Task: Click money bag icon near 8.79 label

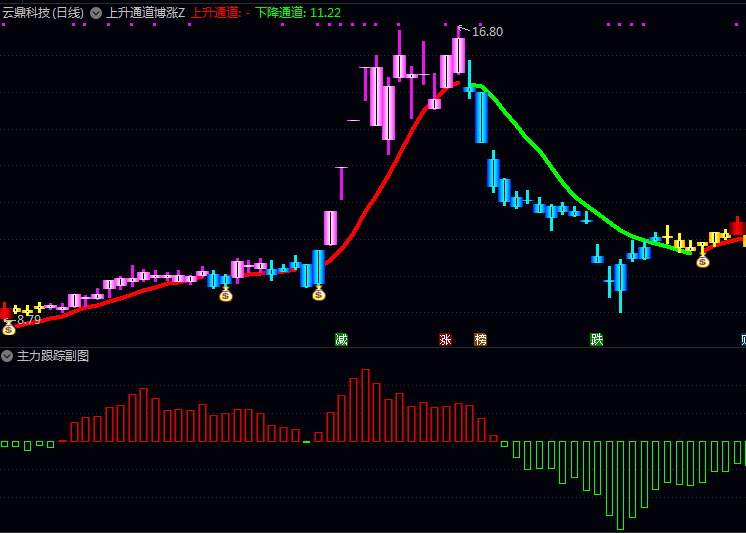Action: click(9, 328)
